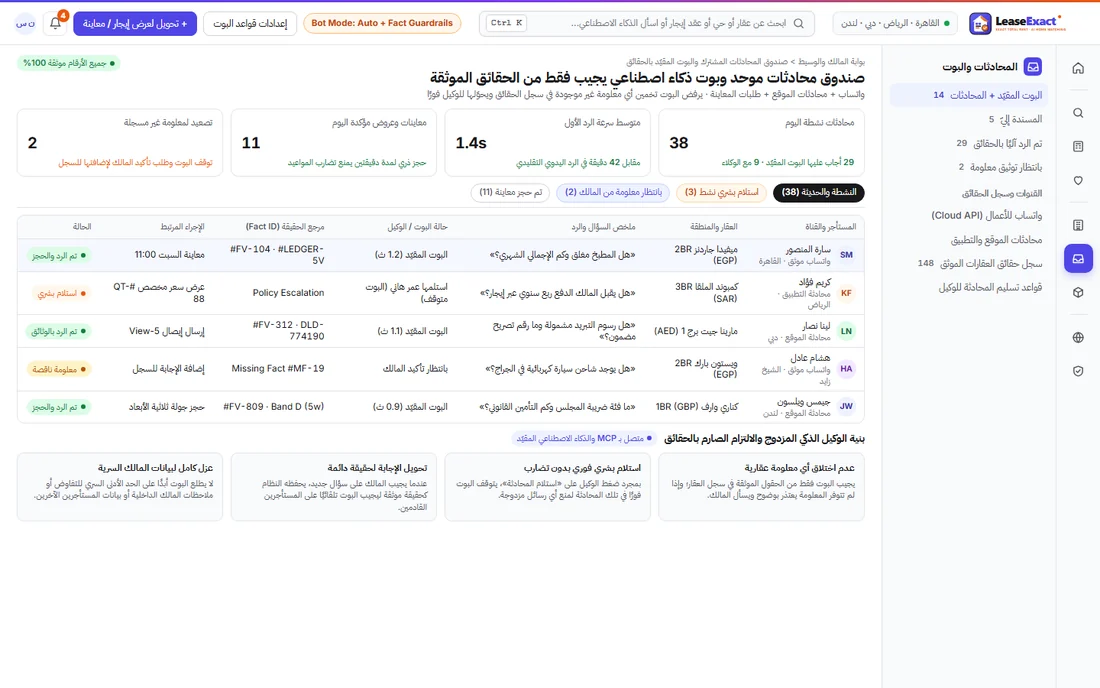1100x688 pixels.
Task: Open the cube icon in the side rail
Action: 1078,292
